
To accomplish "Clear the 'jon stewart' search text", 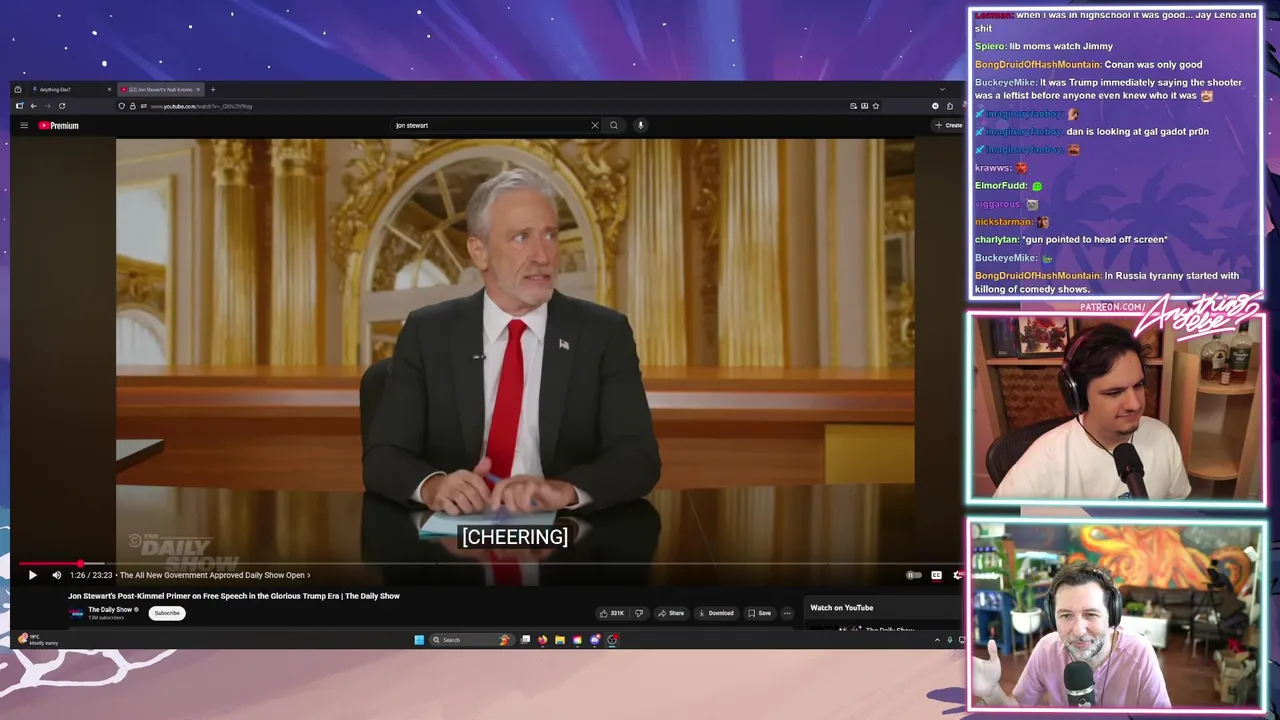I will tap(595, 125).
